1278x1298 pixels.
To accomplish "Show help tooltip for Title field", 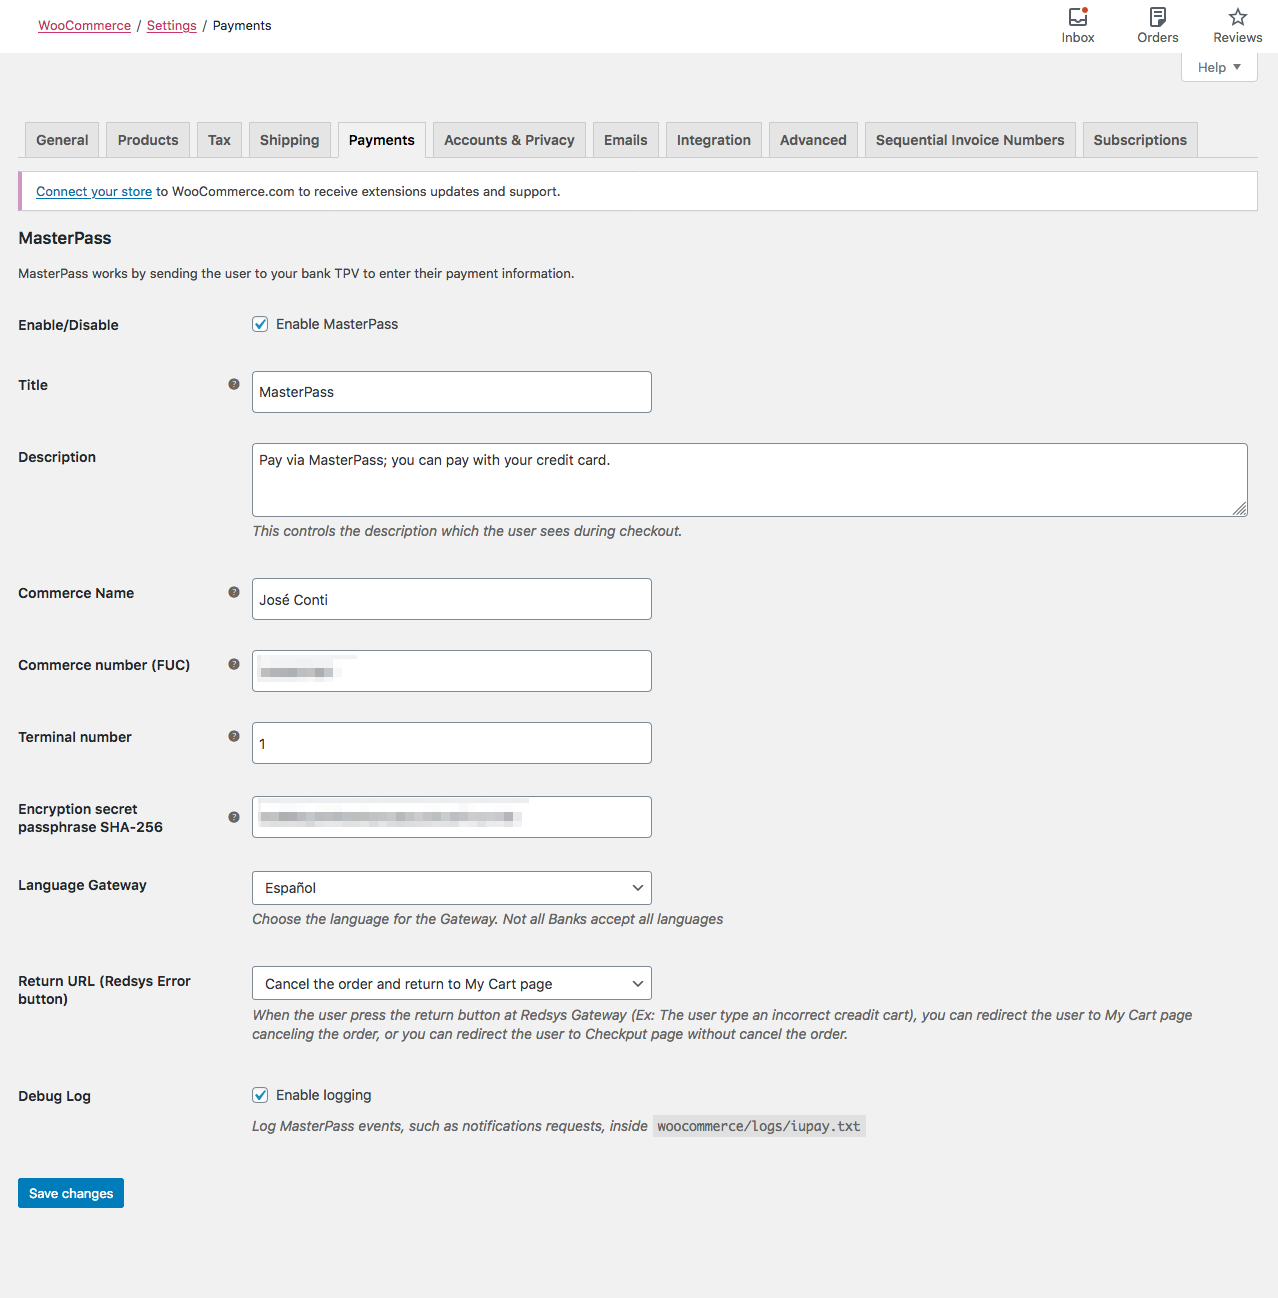I will click(x=234, y=384).
